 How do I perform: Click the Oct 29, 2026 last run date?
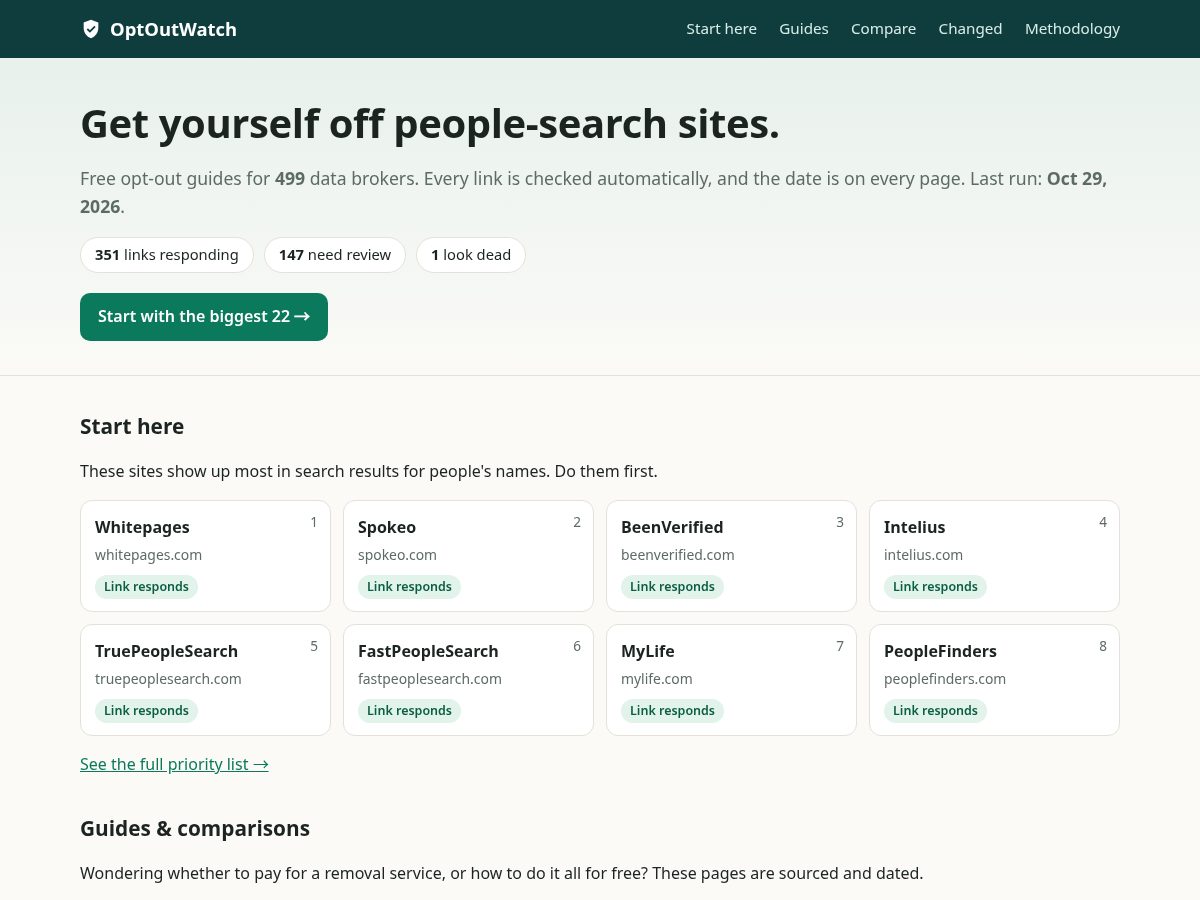[x=1076, y=179]
